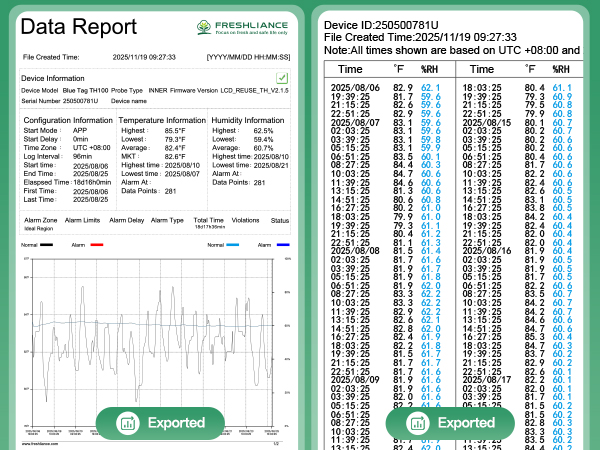Screen dimensions: 600x450
Task: Click the Data Report title
Action: 79,27
